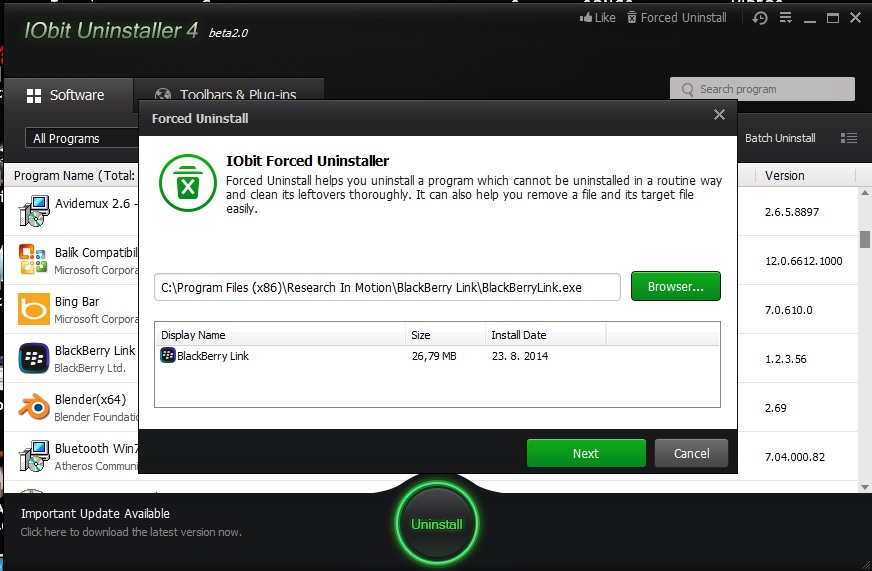Screen dimensions: 872x571
Task: Click the program list scroll down arrow
Action: click(x=864, y=487)
